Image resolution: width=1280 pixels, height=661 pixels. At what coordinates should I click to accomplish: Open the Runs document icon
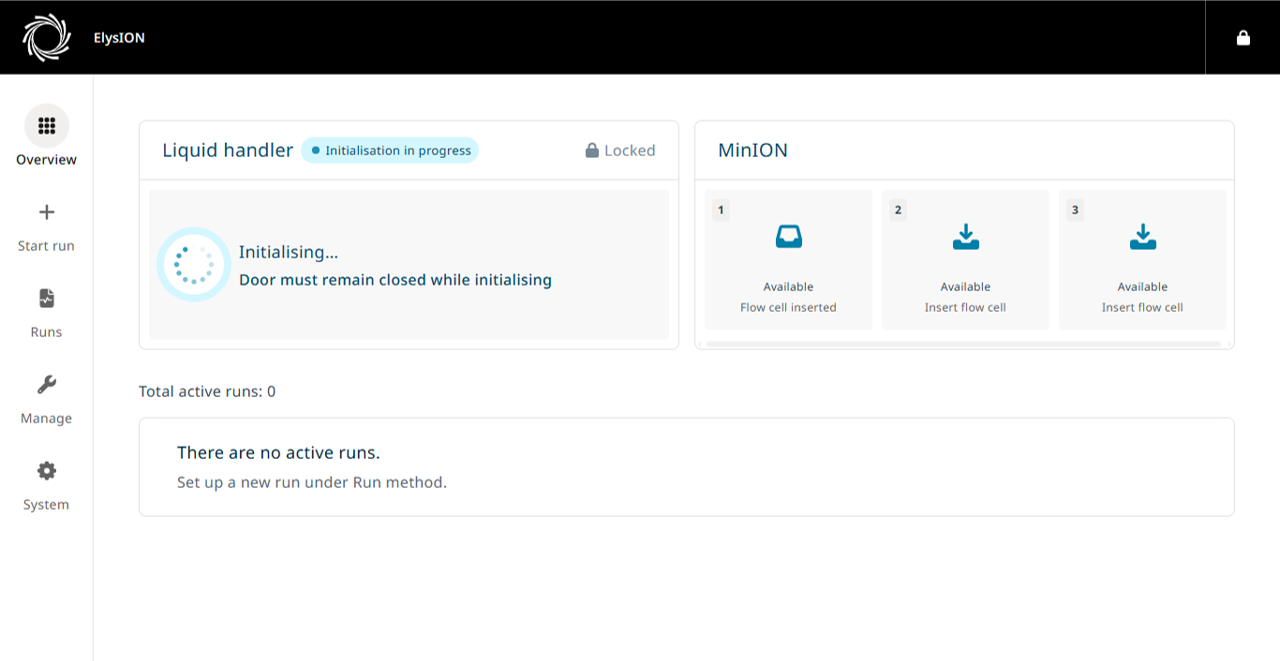point(46,298)
